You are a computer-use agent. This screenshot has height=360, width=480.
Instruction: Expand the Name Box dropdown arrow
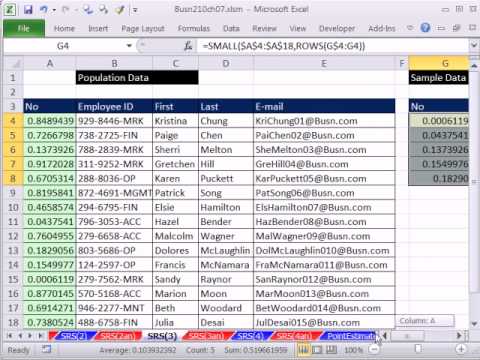129,46
